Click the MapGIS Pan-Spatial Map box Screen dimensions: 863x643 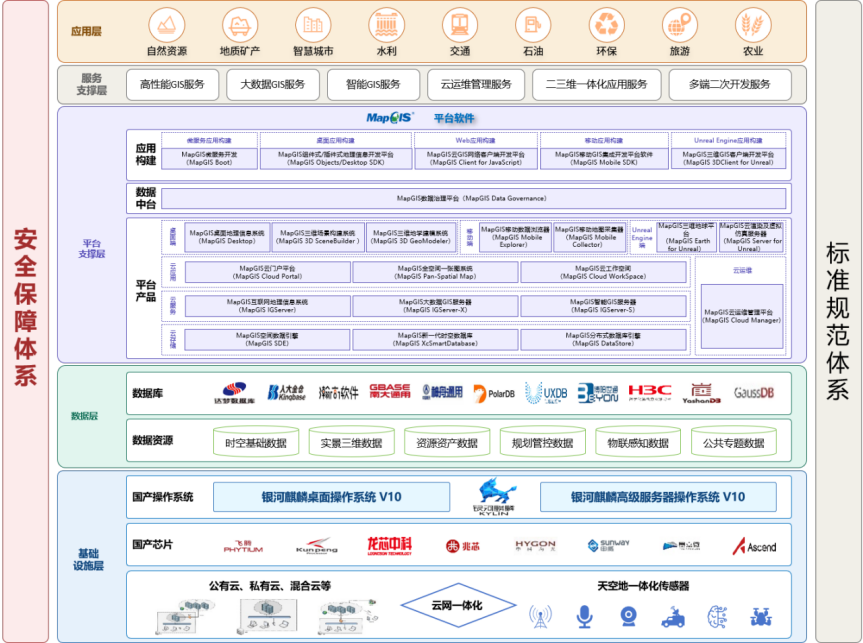pos(435,272)
